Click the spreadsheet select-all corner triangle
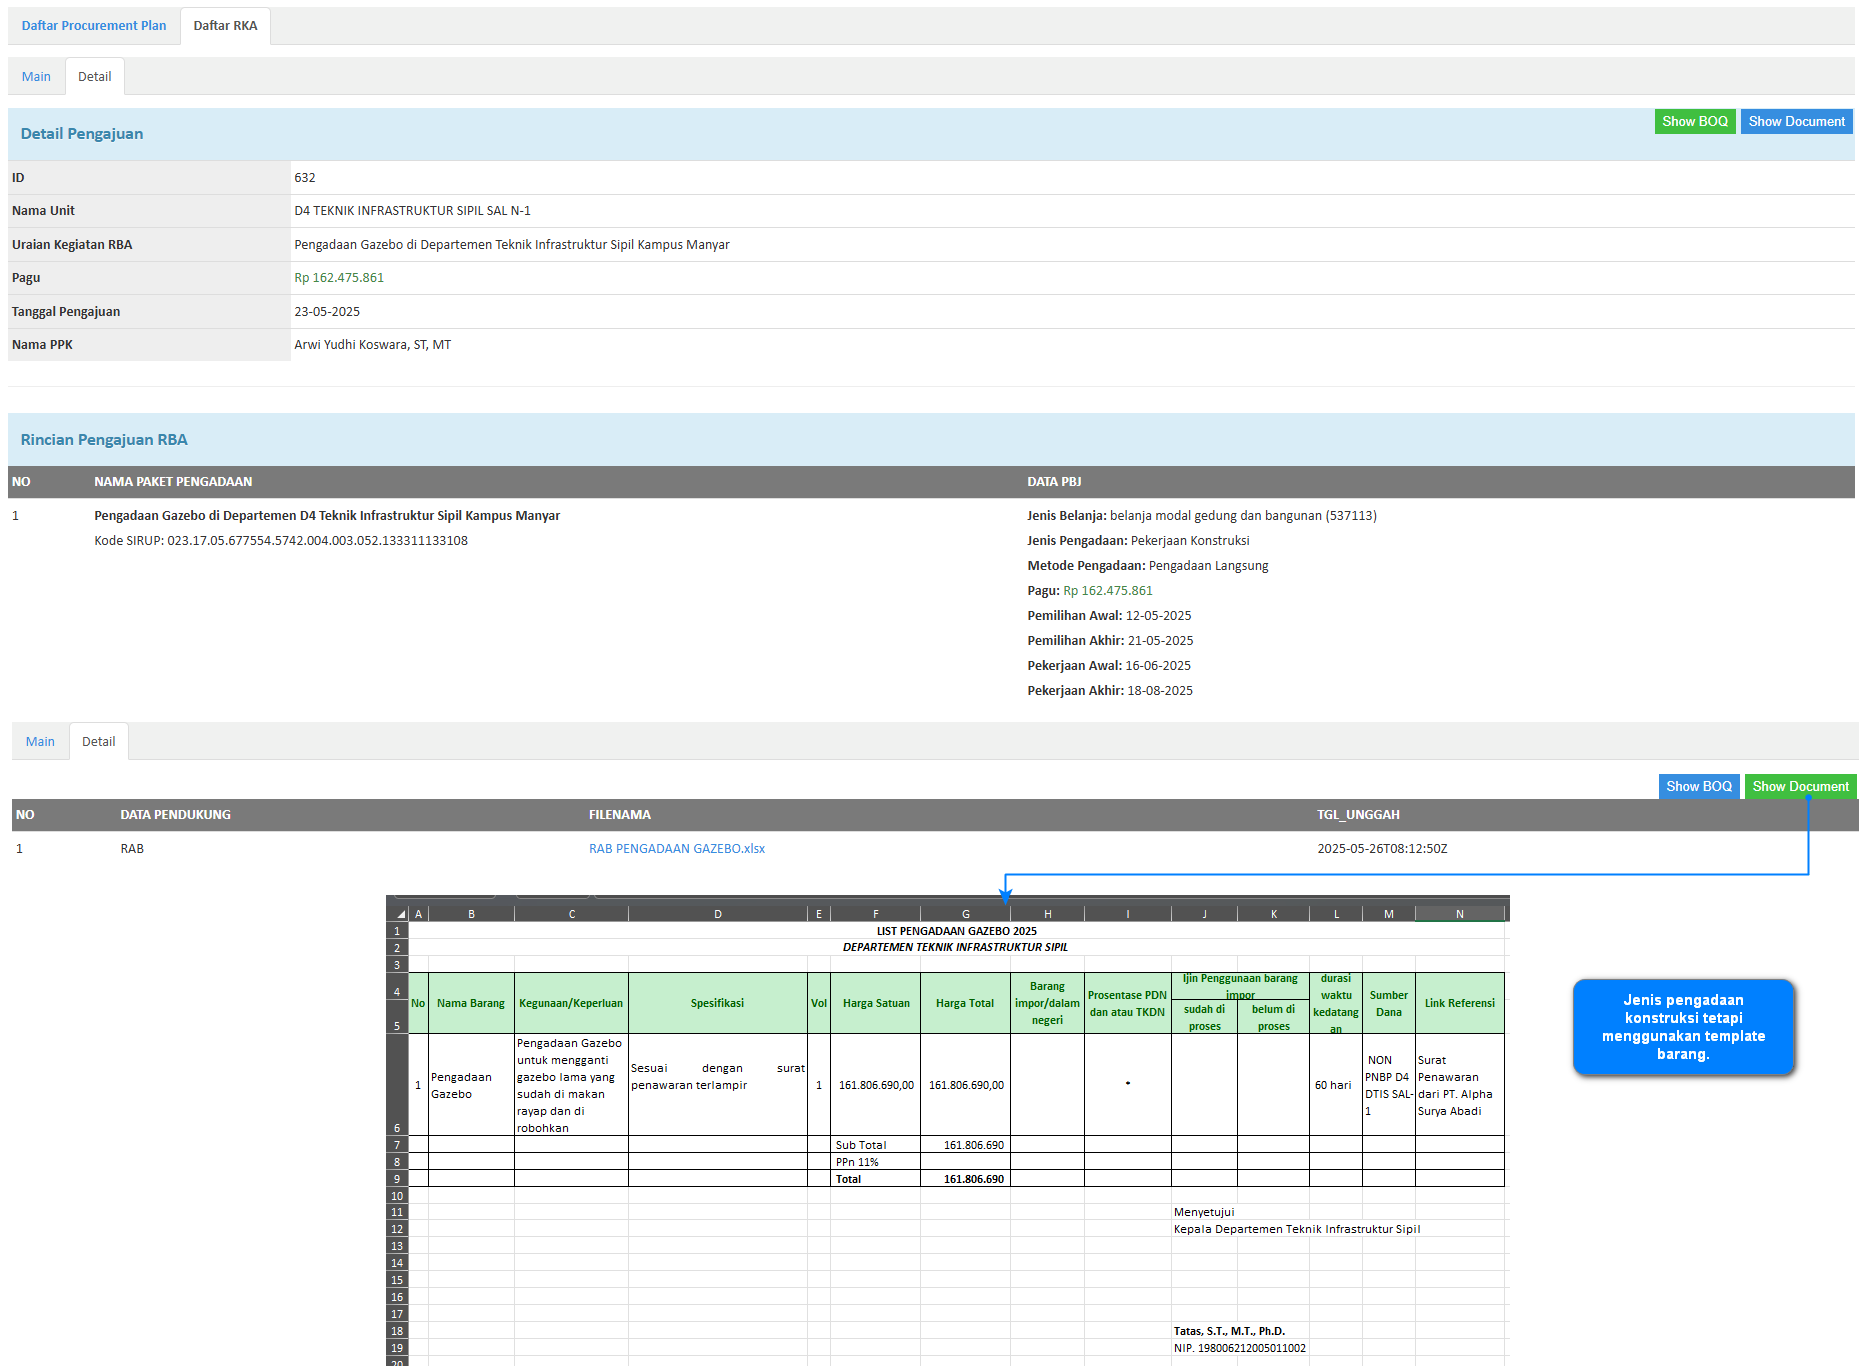This screenshot has height=1366, width=1863. pyautogui.click(x=400, y=914)
